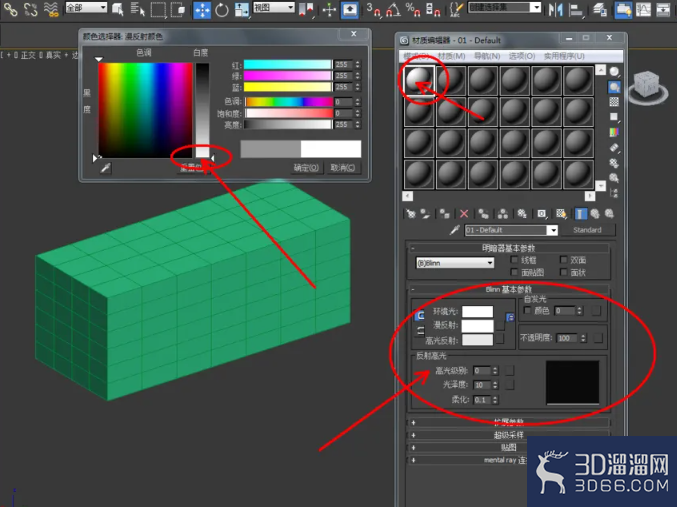The width and height of the screenshot is (677, 507).
Task: Open 导航(N) menu in Material Editor
Action: [487, 56]
